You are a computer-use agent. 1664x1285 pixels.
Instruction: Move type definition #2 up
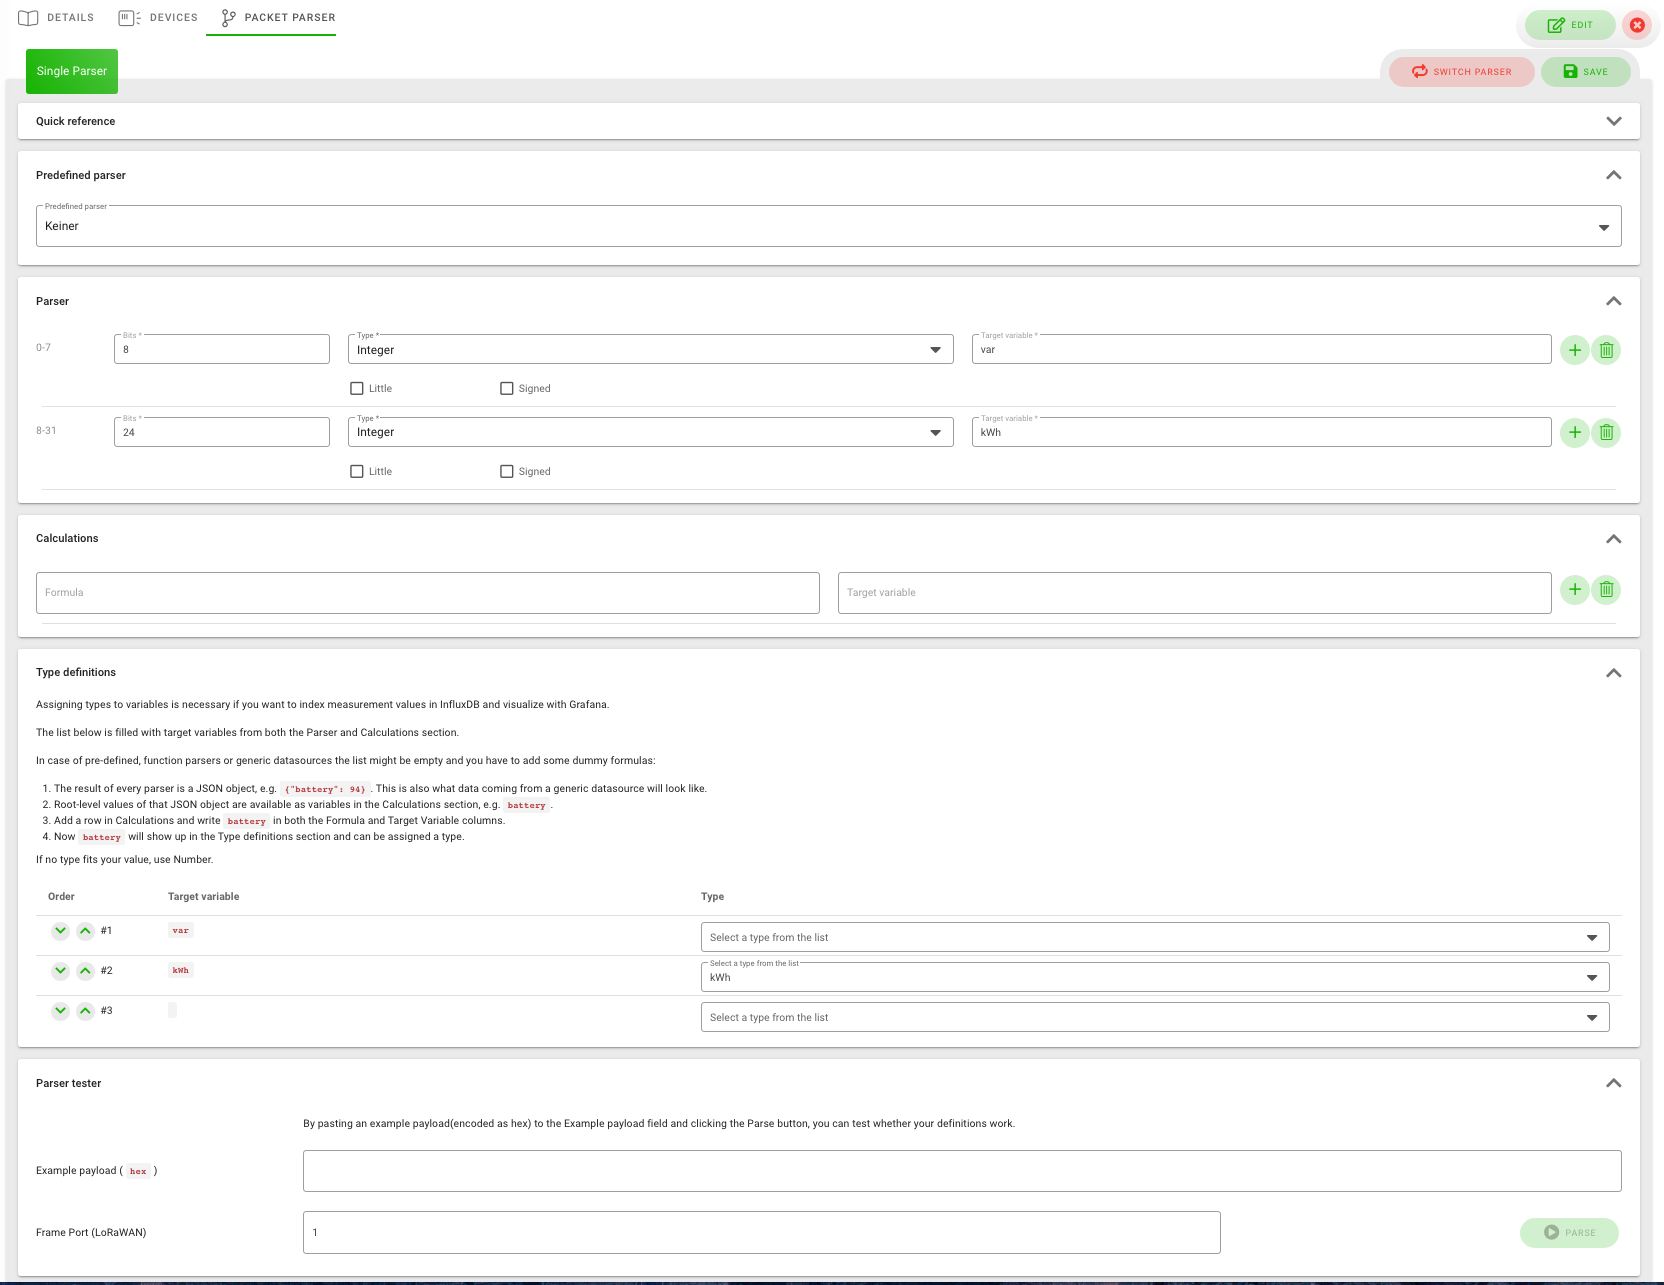85,971
